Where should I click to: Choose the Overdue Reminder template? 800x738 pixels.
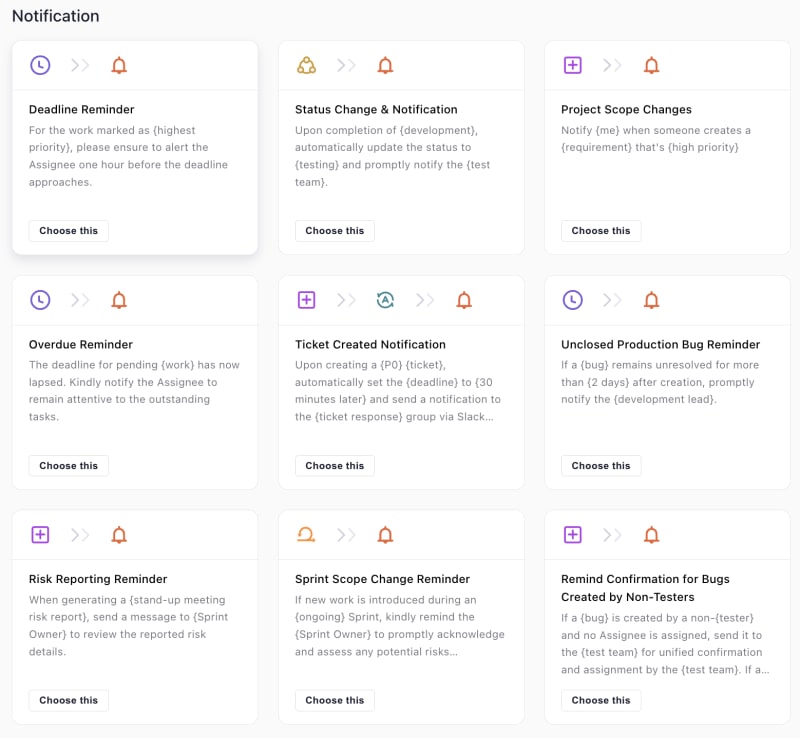click(x=68, y=465)
